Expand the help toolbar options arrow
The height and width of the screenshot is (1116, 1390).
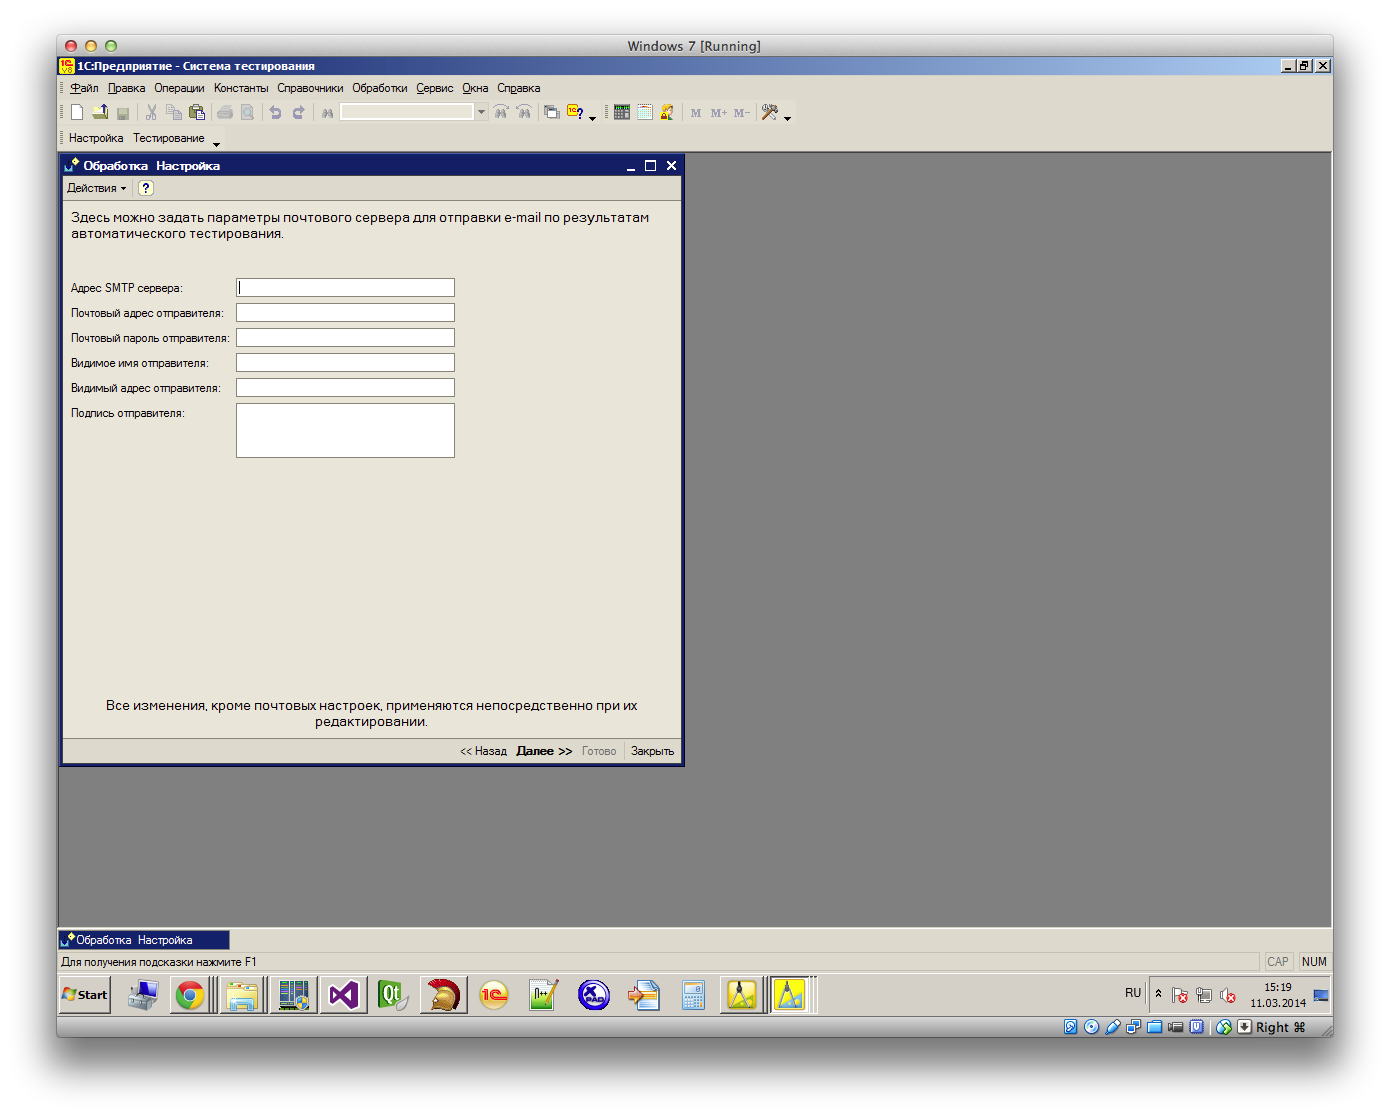[x=592, y=118]
